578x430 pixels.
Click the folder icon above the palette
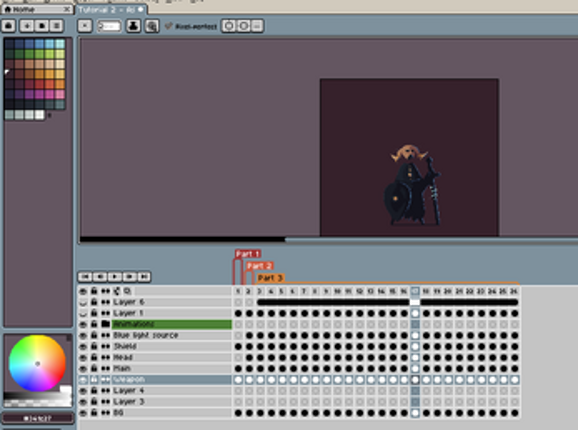pyautogui.click(x=42, y=26)
